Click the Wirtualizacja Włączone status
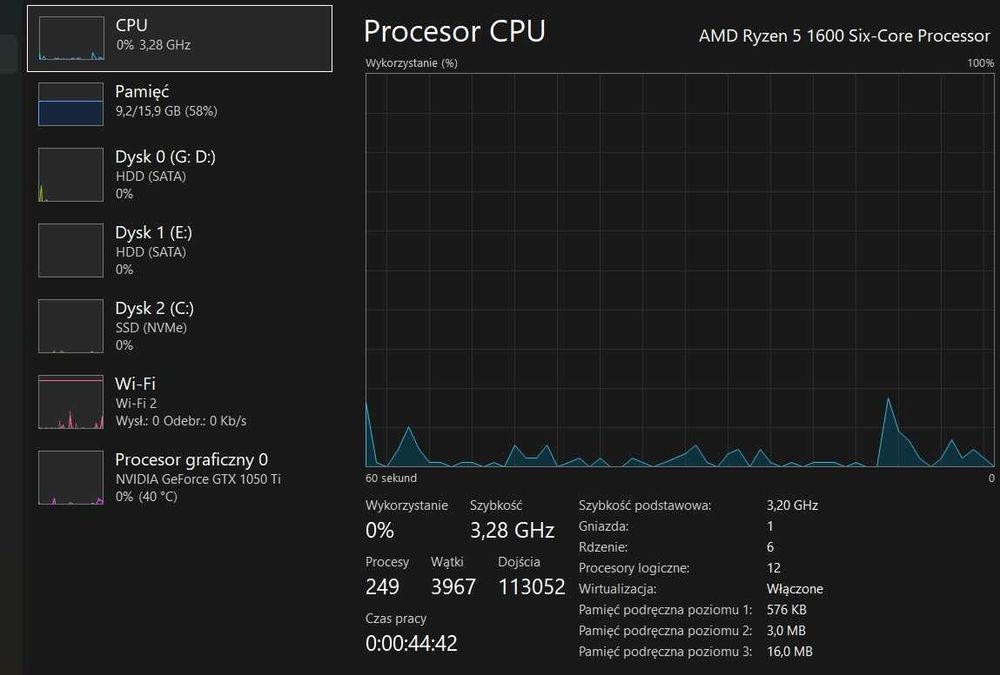This screenshot has height=675, width=1000. [795, 589]
